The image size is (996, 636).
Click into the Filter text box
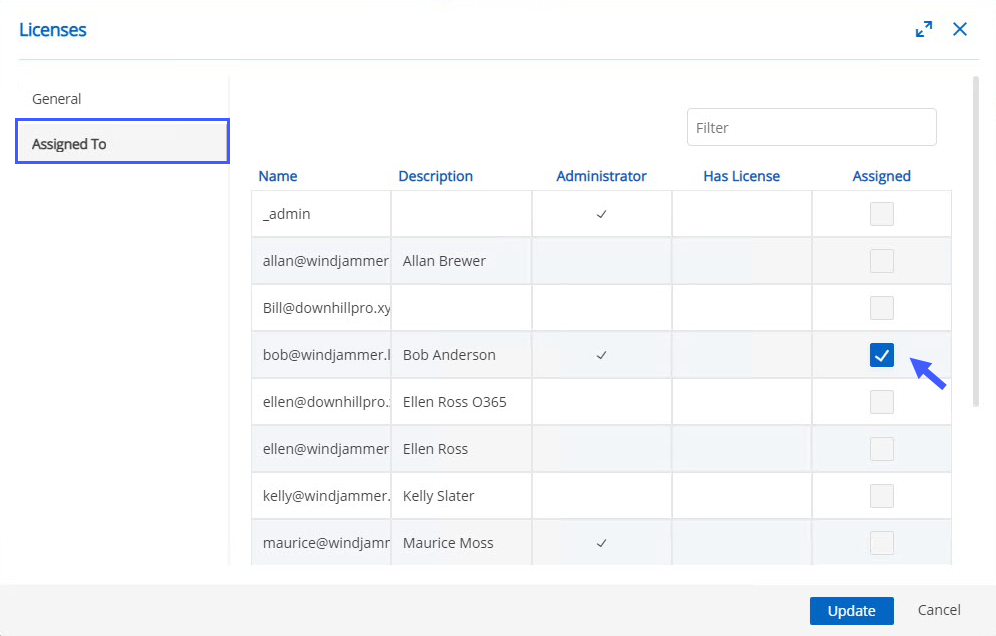point(811,128)
